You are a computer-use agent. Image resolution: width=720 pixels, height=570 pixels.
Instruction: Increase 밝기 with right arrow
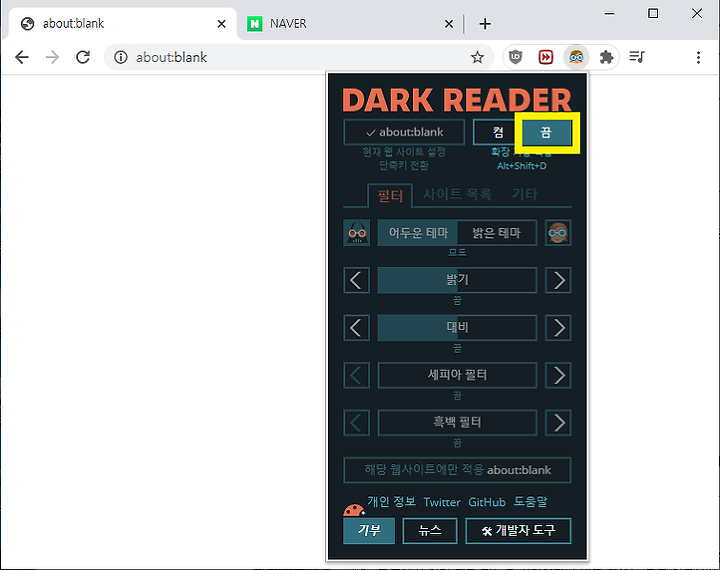558,280
